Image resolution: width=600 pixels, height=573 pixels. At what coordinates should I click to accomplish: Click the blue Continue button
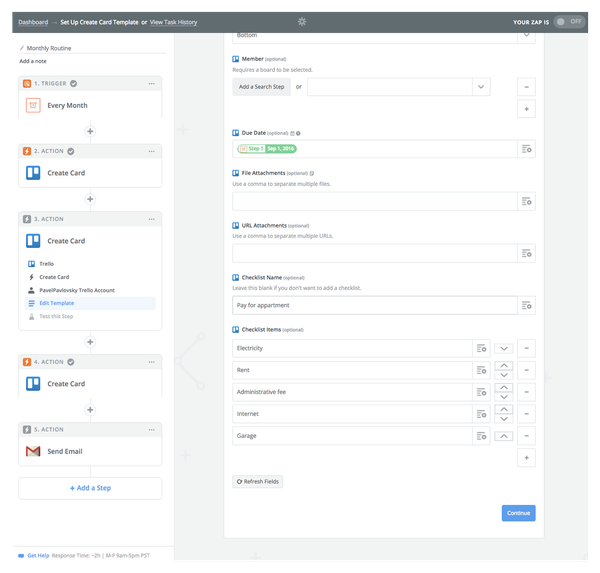(518, 513)
